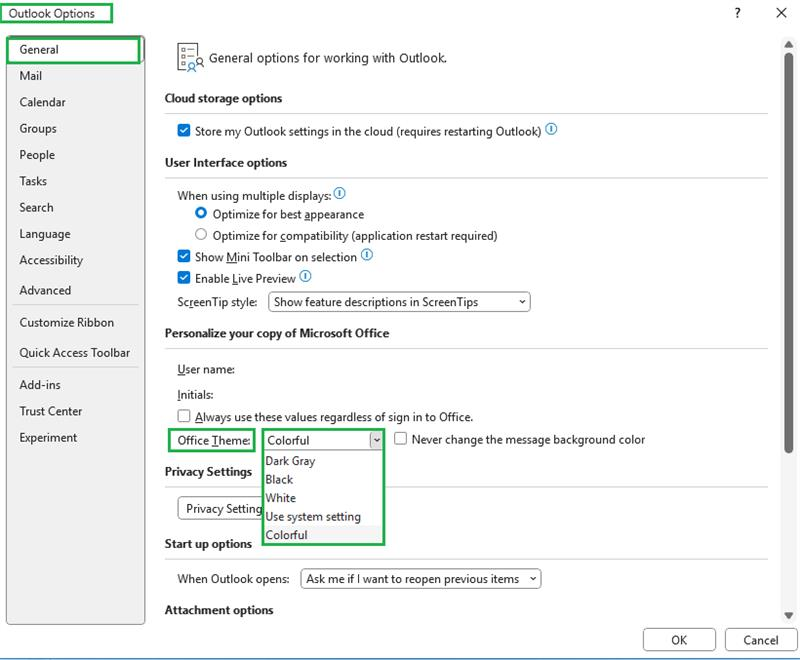
Task: Choose Colorful in theme dropdown list
Action: (x=323, y=535)
